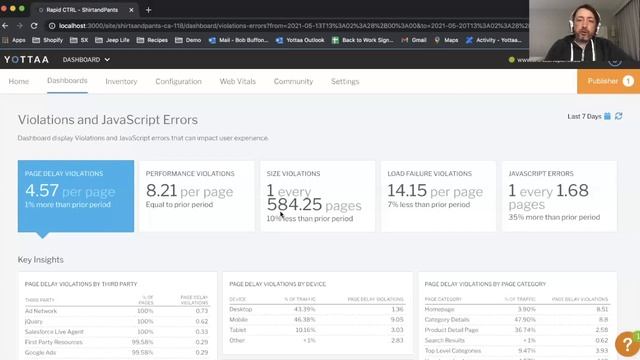Go to the Home tab
Image resolution: width=640 pixels, height=360 pixels.
19,81
